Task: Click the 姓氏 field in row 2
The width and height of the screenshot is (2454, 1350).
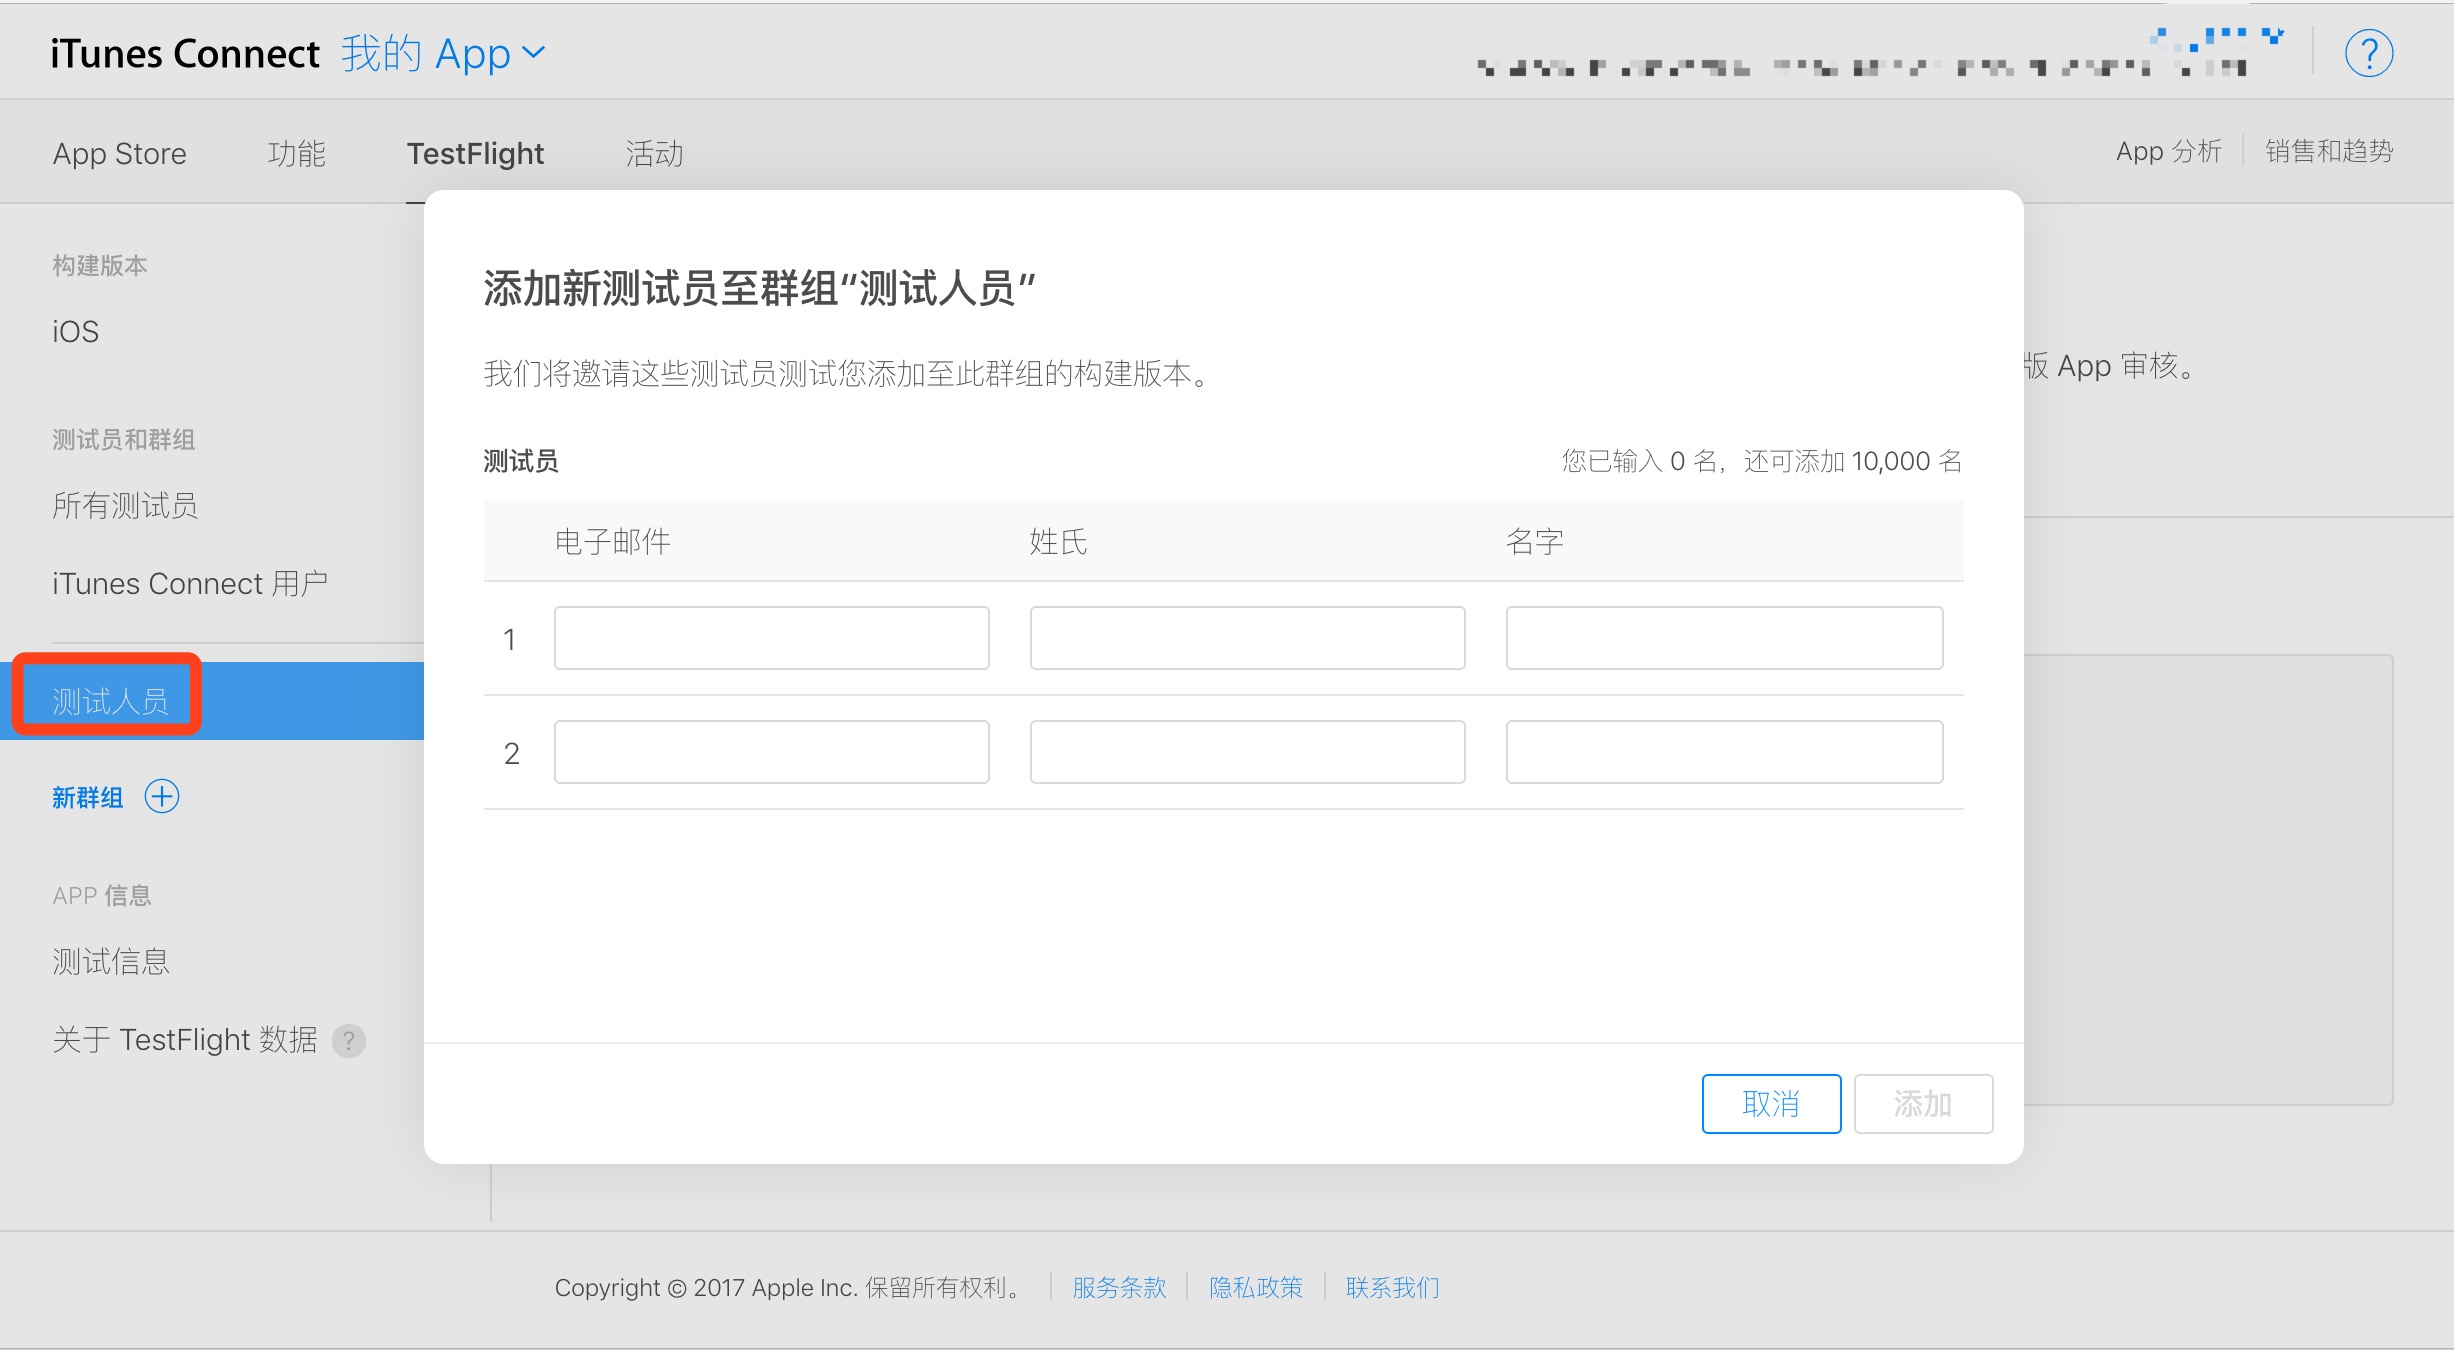Action: click(x=1248, y=752)
